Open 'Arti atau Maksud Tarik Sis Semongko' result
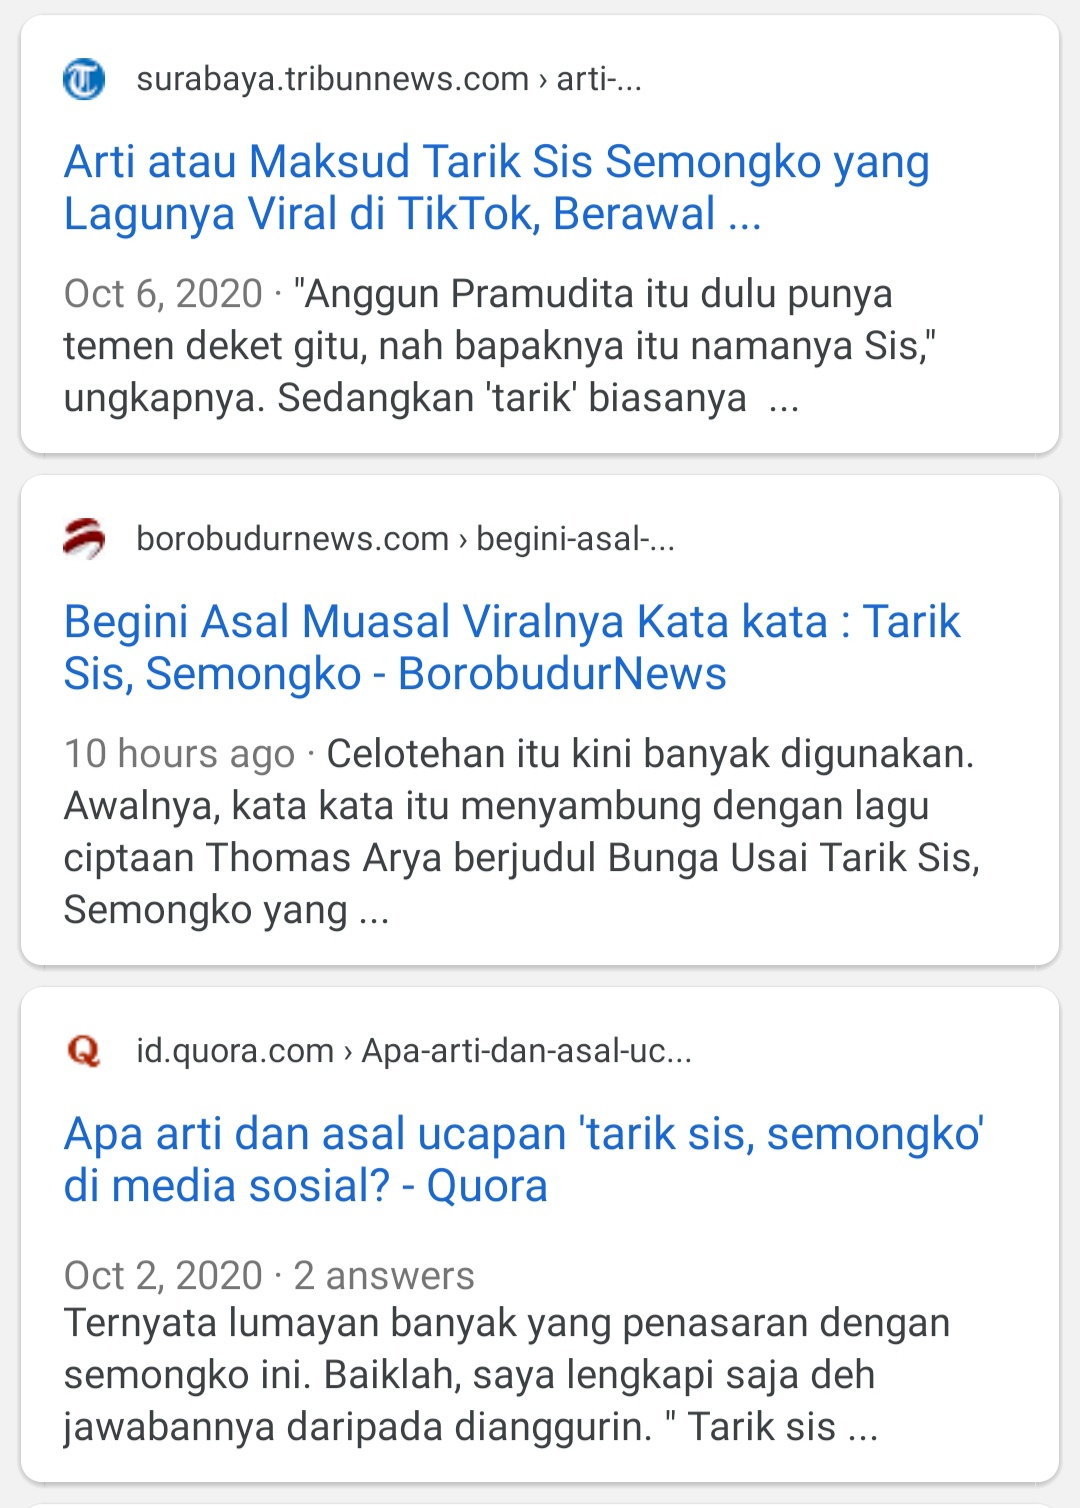1080x1508 pixels. (x=497, y=187)
